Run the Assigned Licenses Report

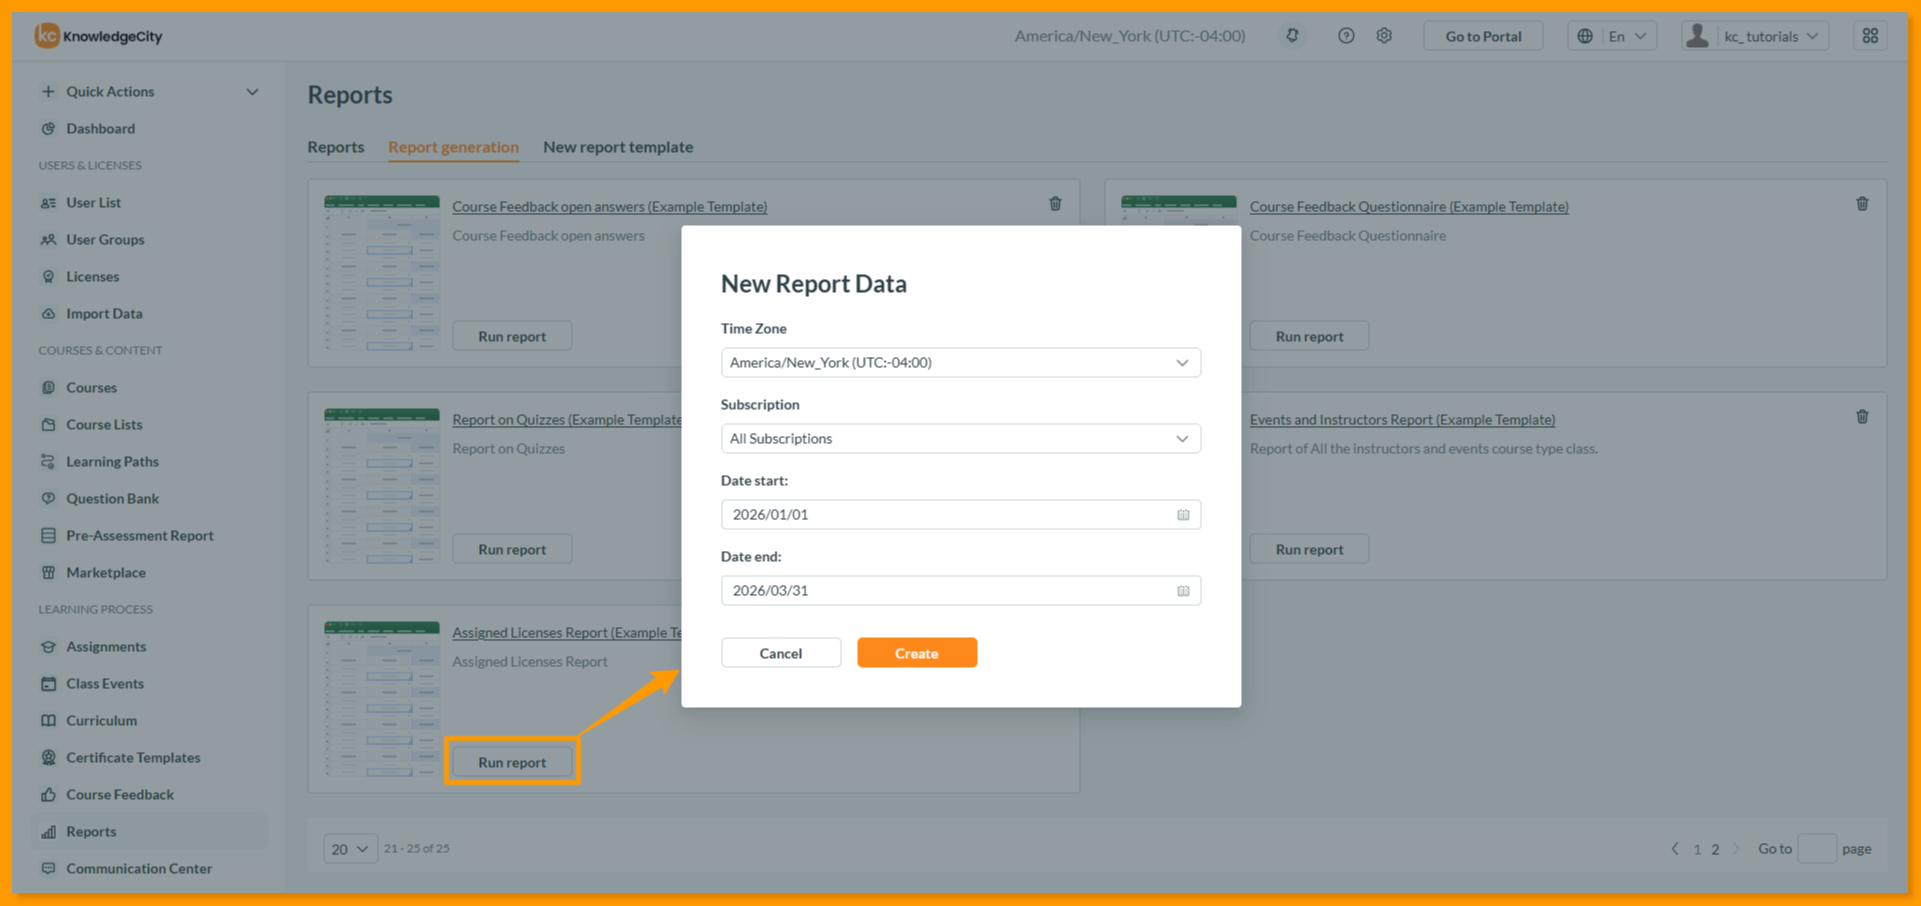point(512,762)
